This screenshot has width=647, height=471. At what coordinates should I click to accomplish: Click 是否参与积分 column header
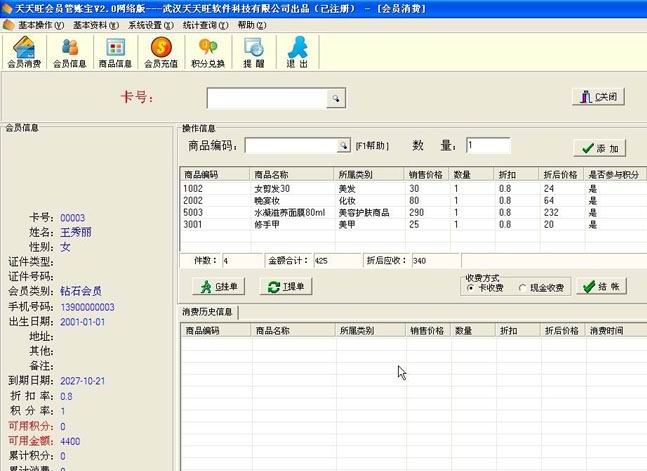click(x=615, y=175)
